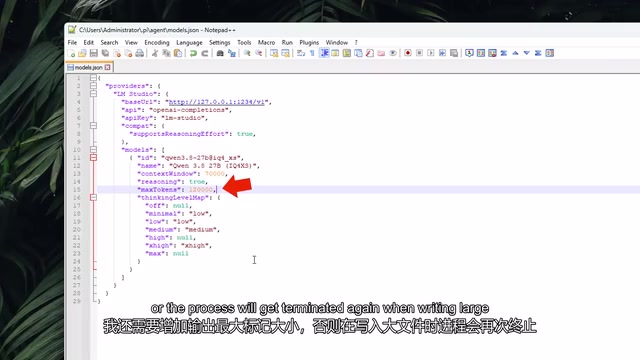Image resolution: width=640 pixels, height=360 pixels.
Task: Collapse the "LM Studio" fold on line 3
Action: (93, 93)
